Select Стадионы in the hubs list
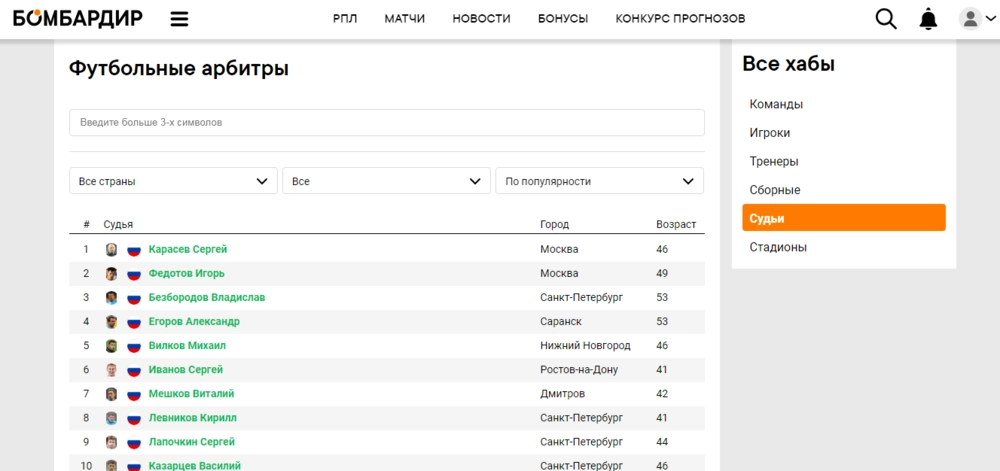Viewport: 1000px width, 471px height. pyautogui.click(x=778, y=247)
